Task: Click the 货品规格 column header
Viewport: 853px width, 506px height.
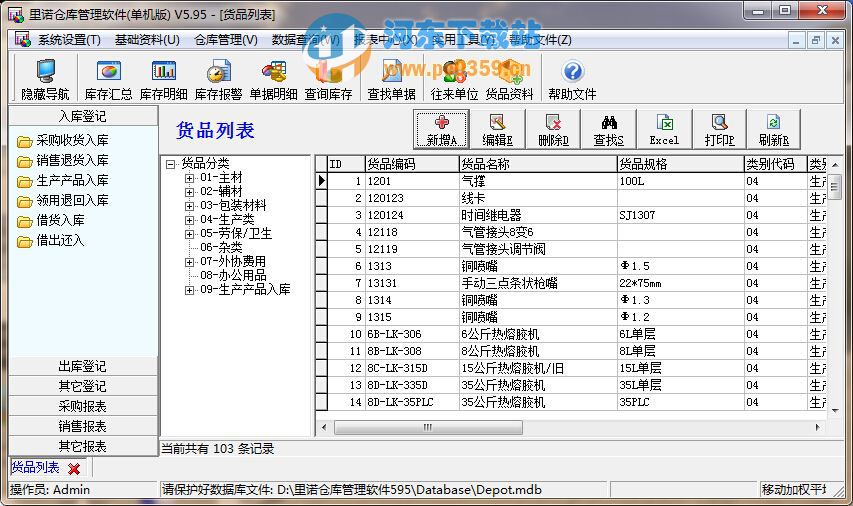Action: pos(680,164)
